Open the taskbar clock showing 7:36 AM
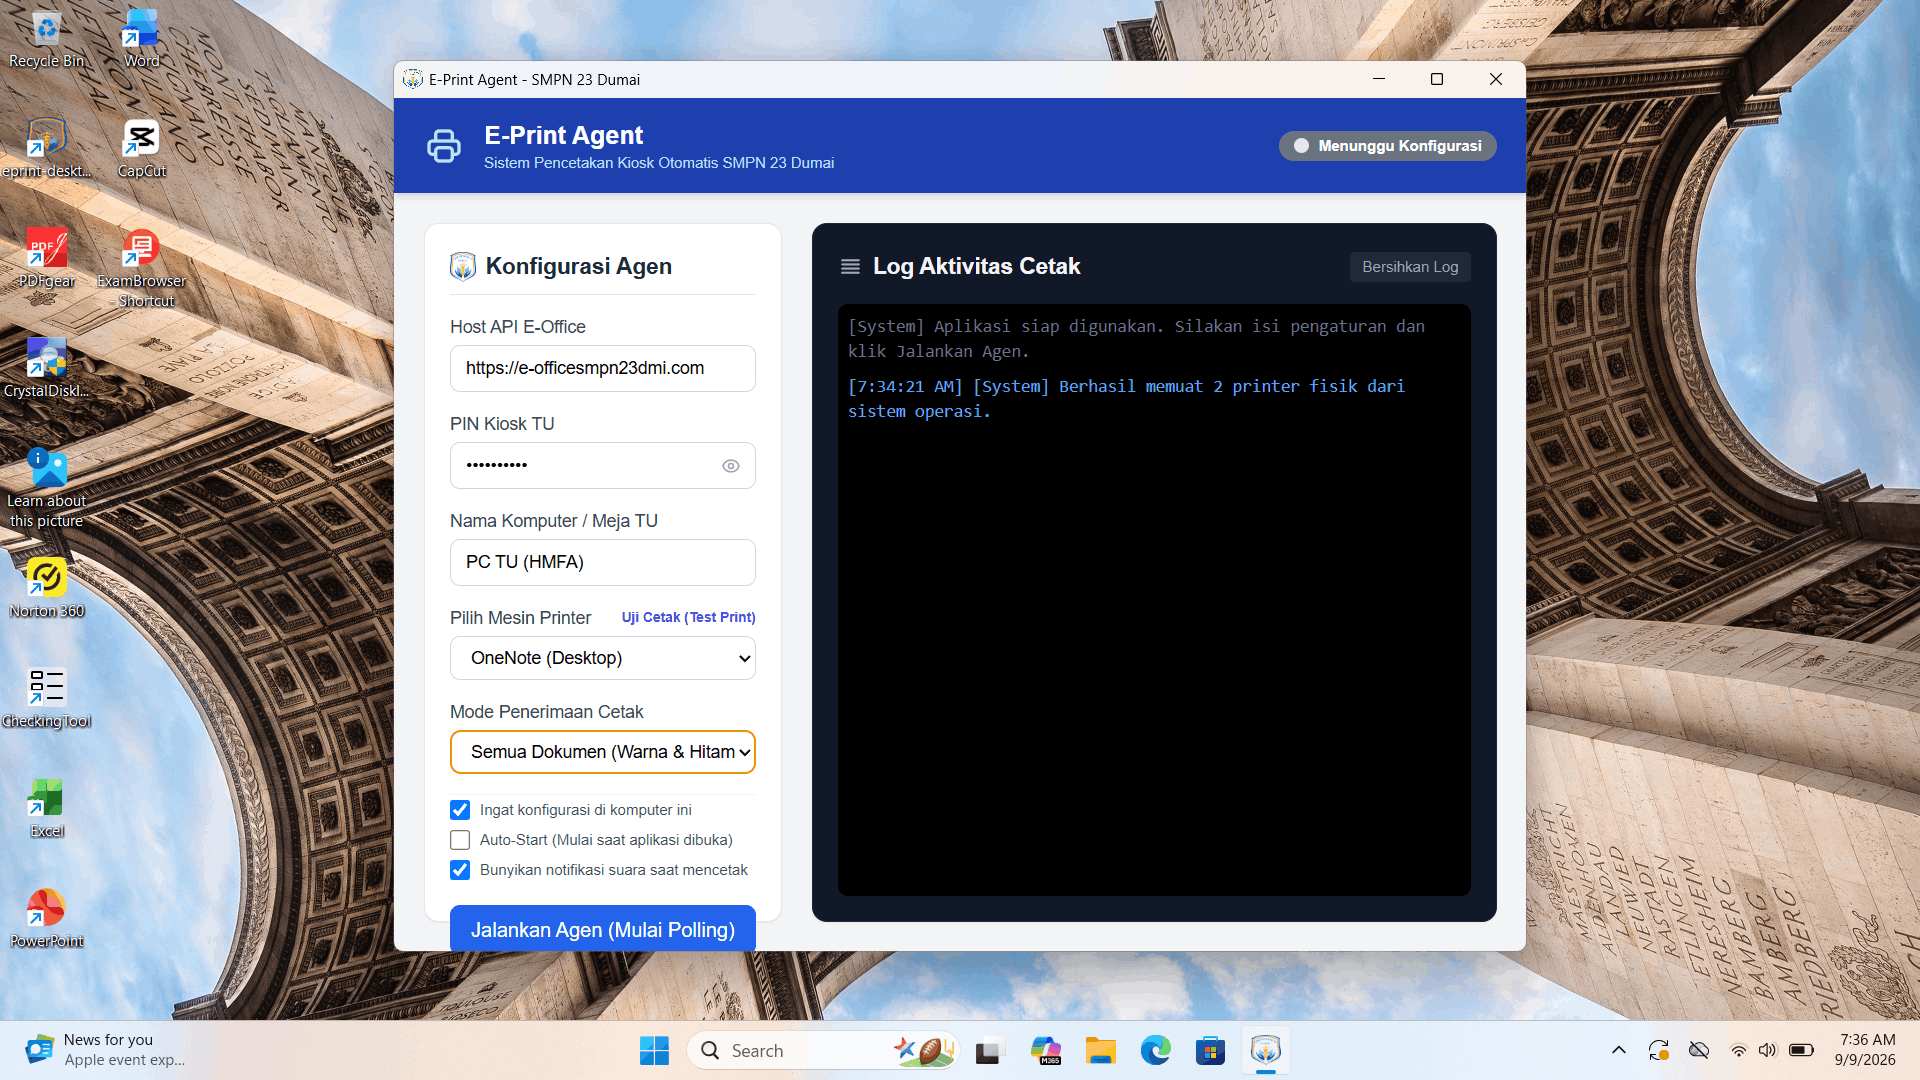 pyautogui.click(x=1866, y=1050)
